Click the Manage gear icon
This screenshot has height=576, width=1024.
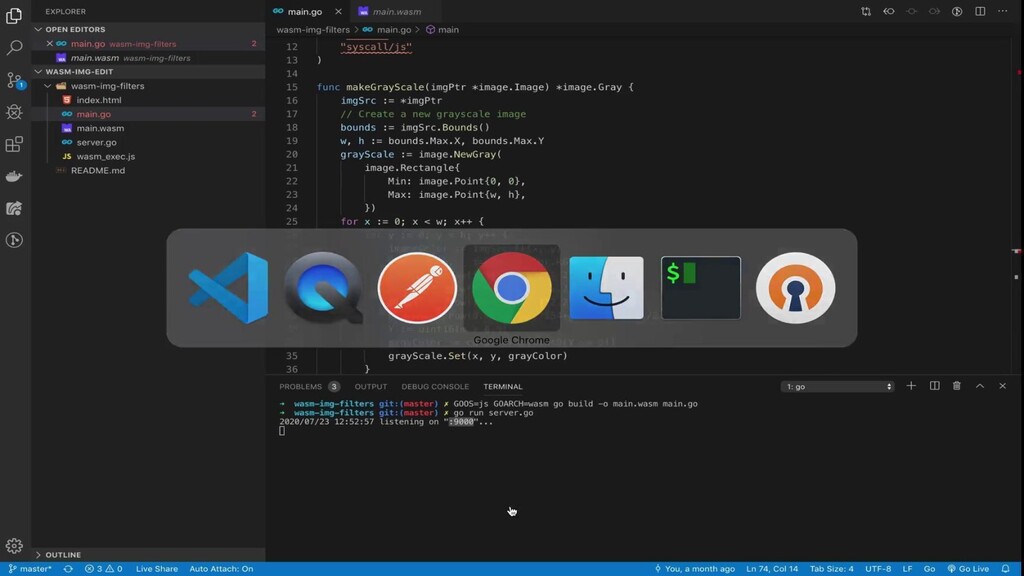pyautogui.click(x=14, y=546)
